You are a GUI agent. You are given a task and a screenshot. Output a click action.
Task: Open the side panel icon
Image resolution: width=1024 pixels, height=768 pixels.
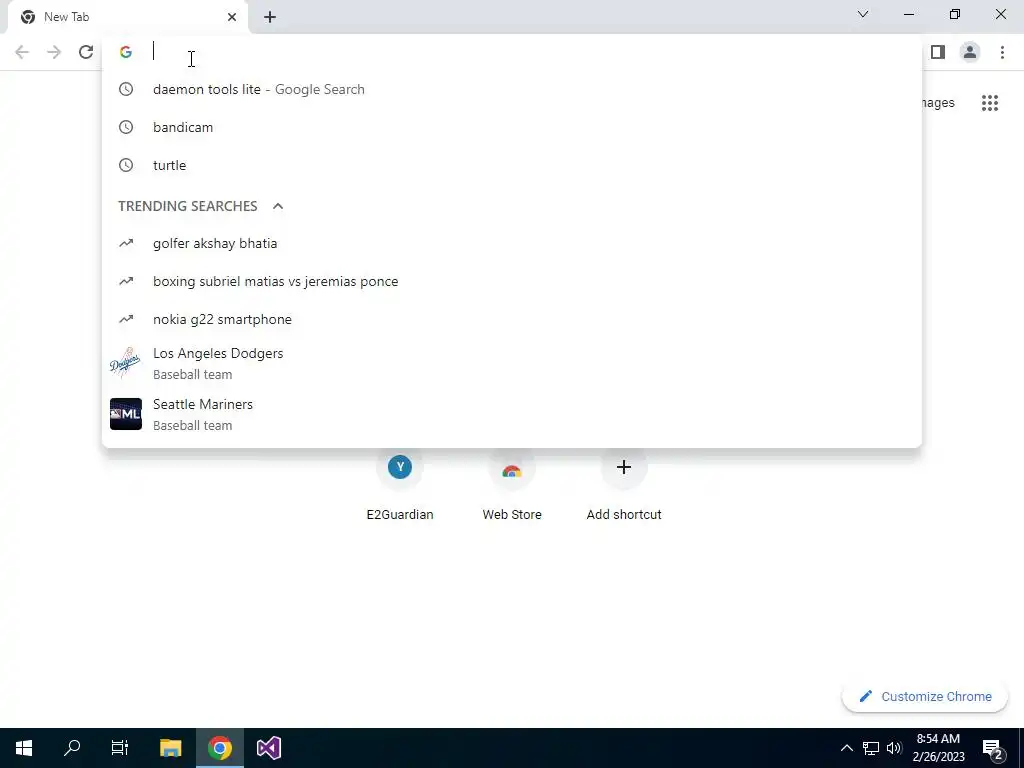(938, 52)
